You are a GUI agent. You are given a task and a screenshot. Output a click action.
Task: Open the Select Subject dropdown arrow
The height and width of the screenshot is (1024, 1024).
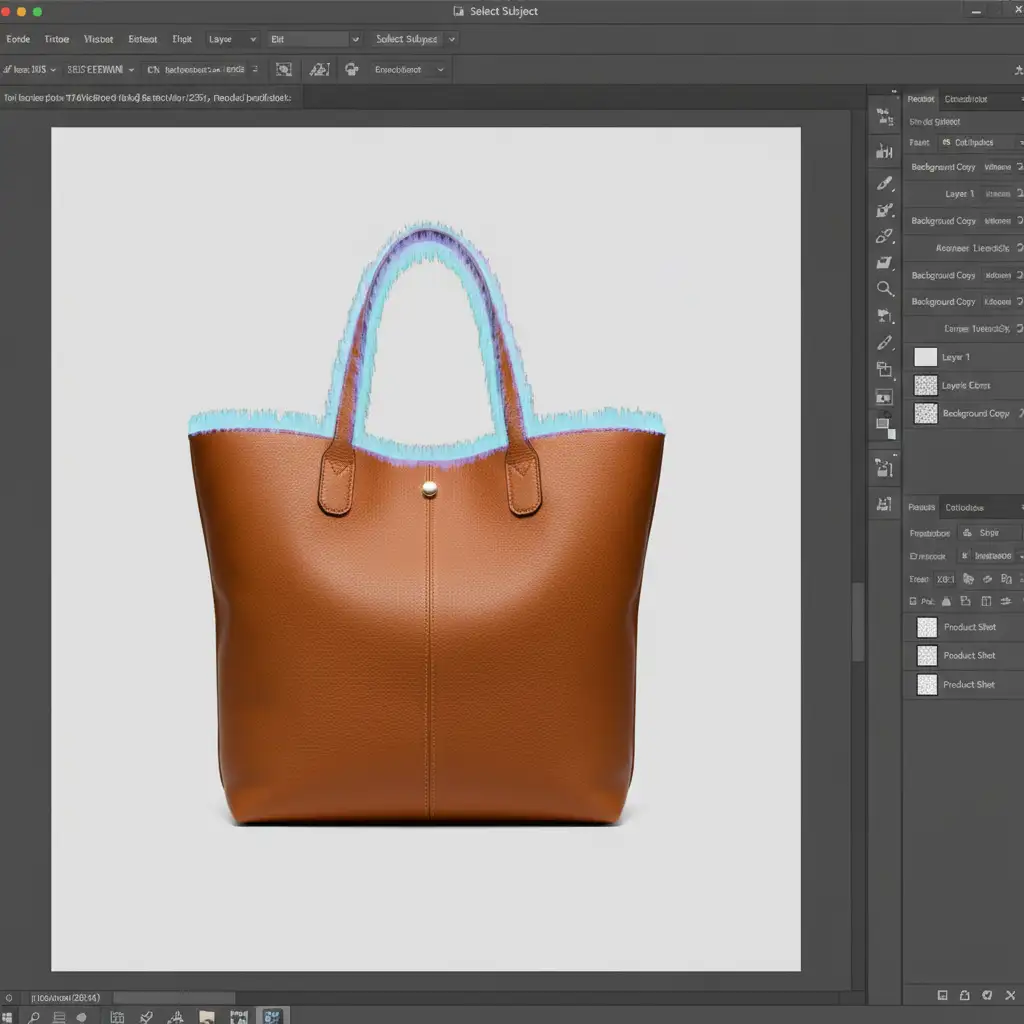coord(452,39)
